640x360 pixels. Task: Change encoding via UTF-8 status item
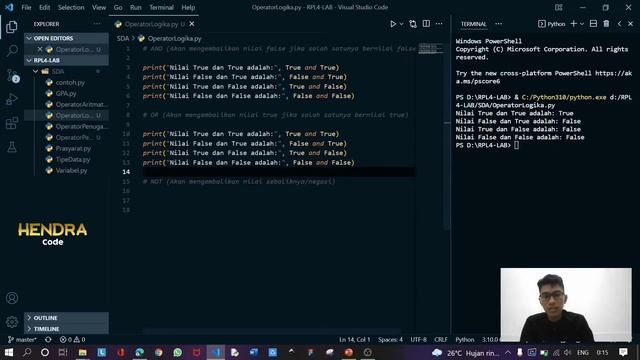418,340
